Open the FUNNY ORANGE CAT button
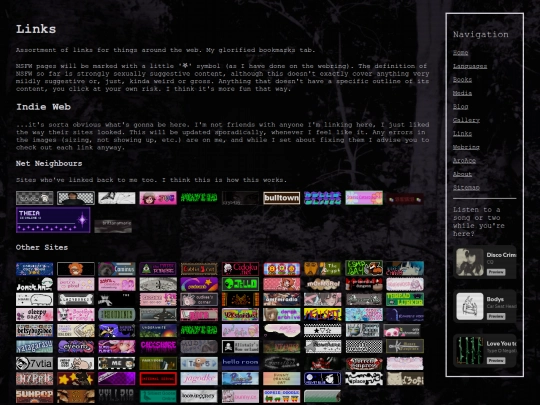 click(x=282, y=378)
